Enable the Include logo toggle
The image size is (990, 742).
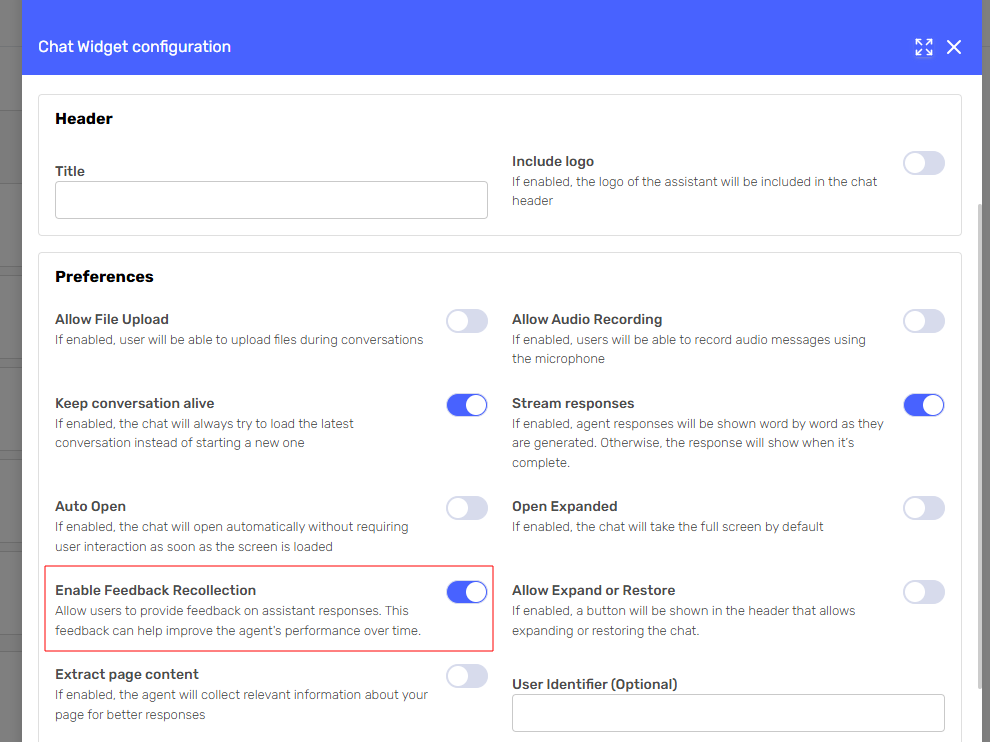(923, 163)
